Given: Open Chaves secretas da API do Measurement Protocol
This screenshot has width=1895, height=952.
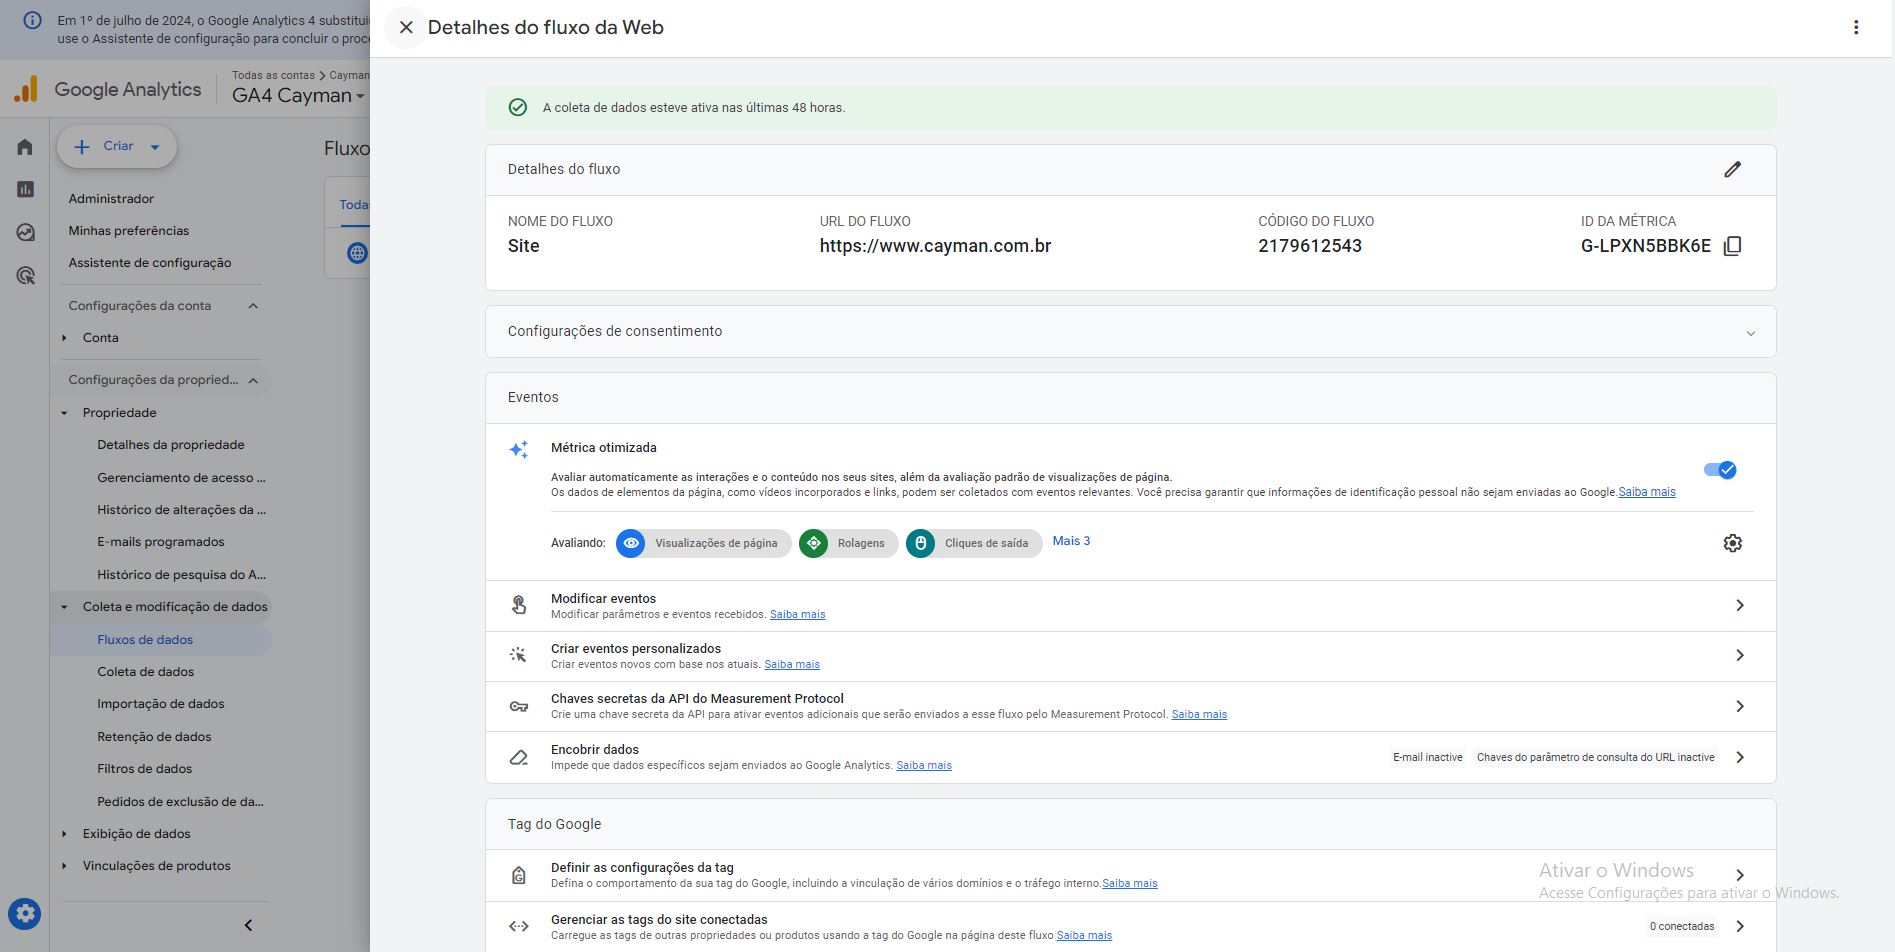Looking at the screenshot, I should point(1130,706).
